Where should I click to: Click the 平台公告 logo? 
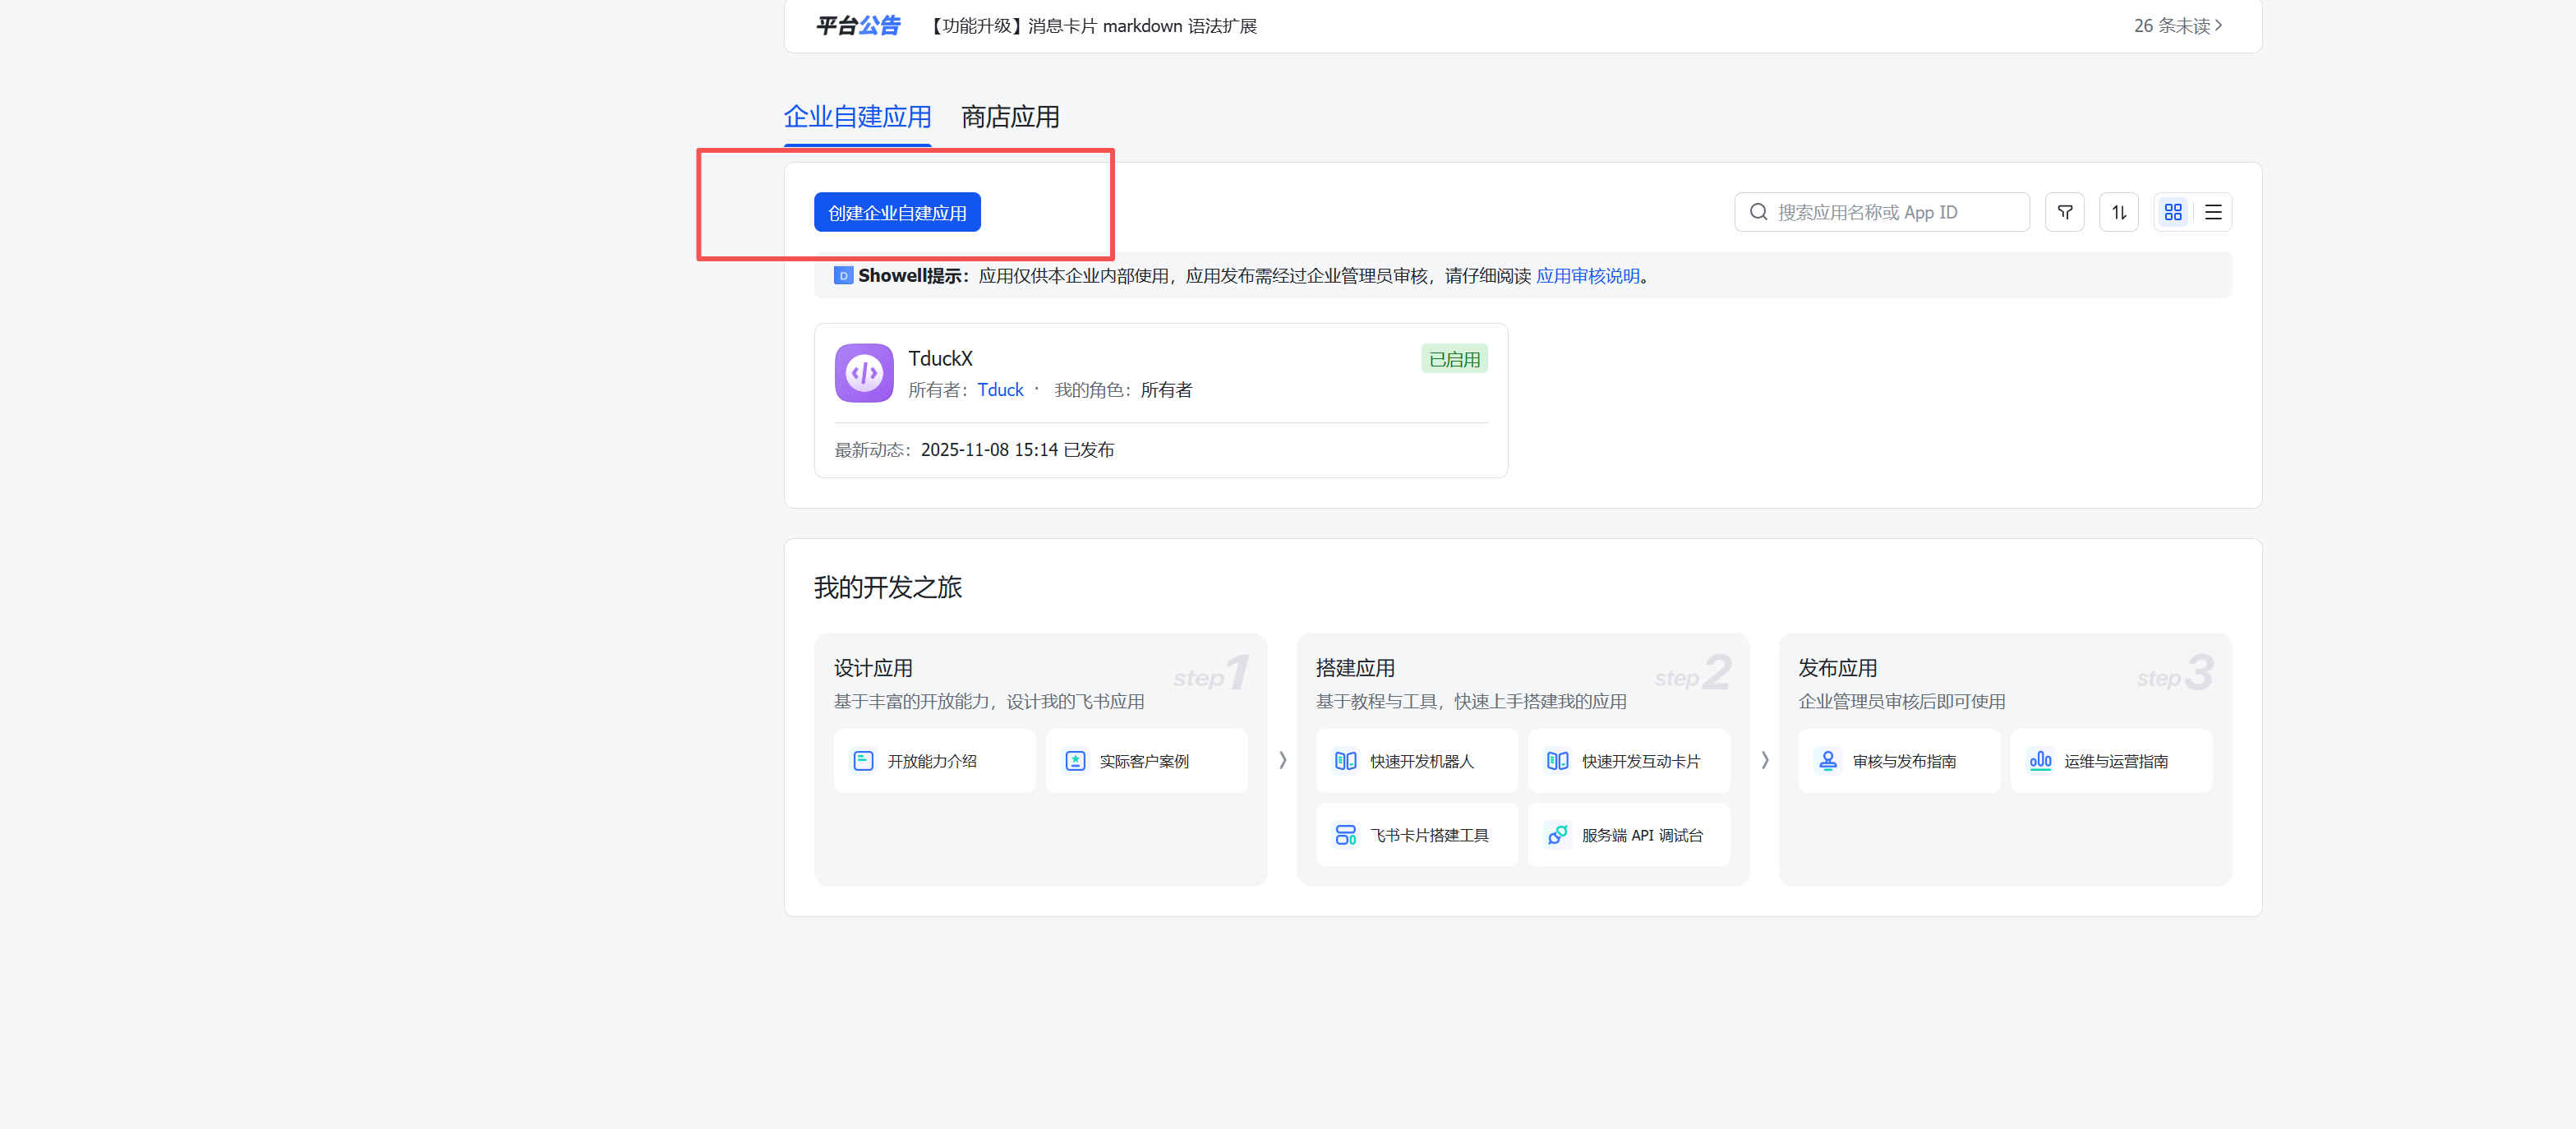858,26
